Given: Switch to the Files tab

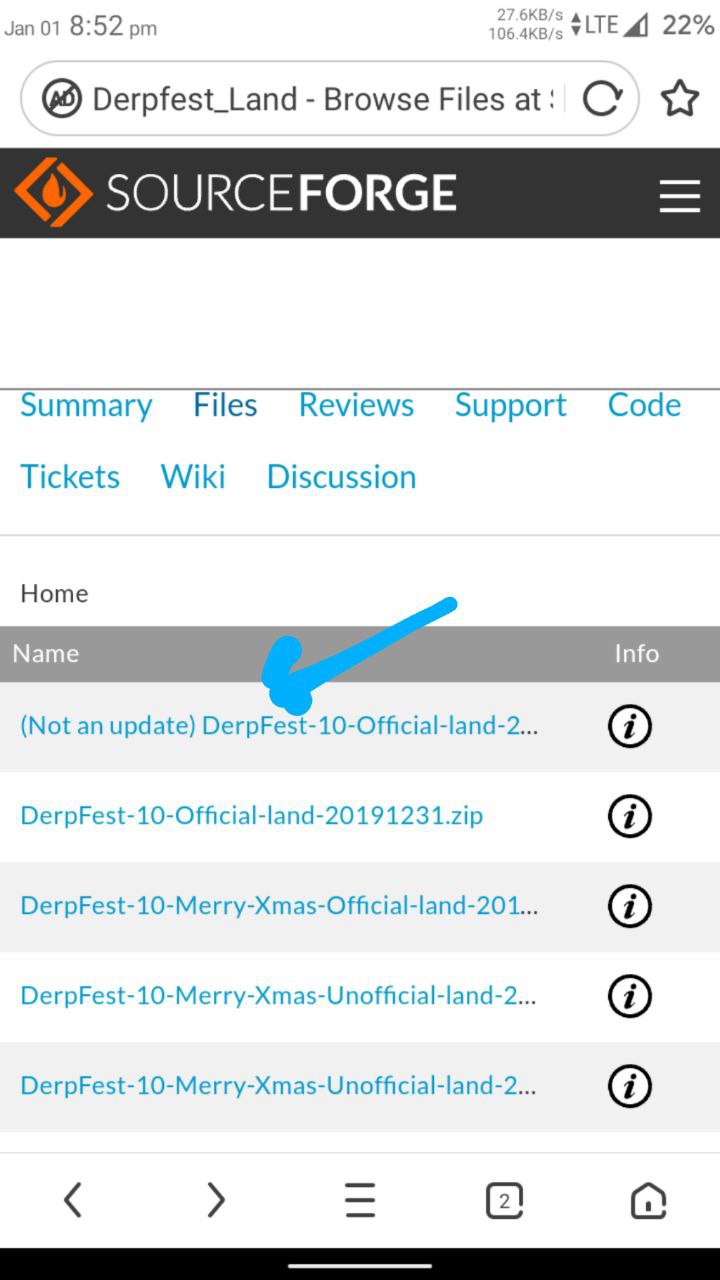Looking at the screenshot, I should pos(225,405).
